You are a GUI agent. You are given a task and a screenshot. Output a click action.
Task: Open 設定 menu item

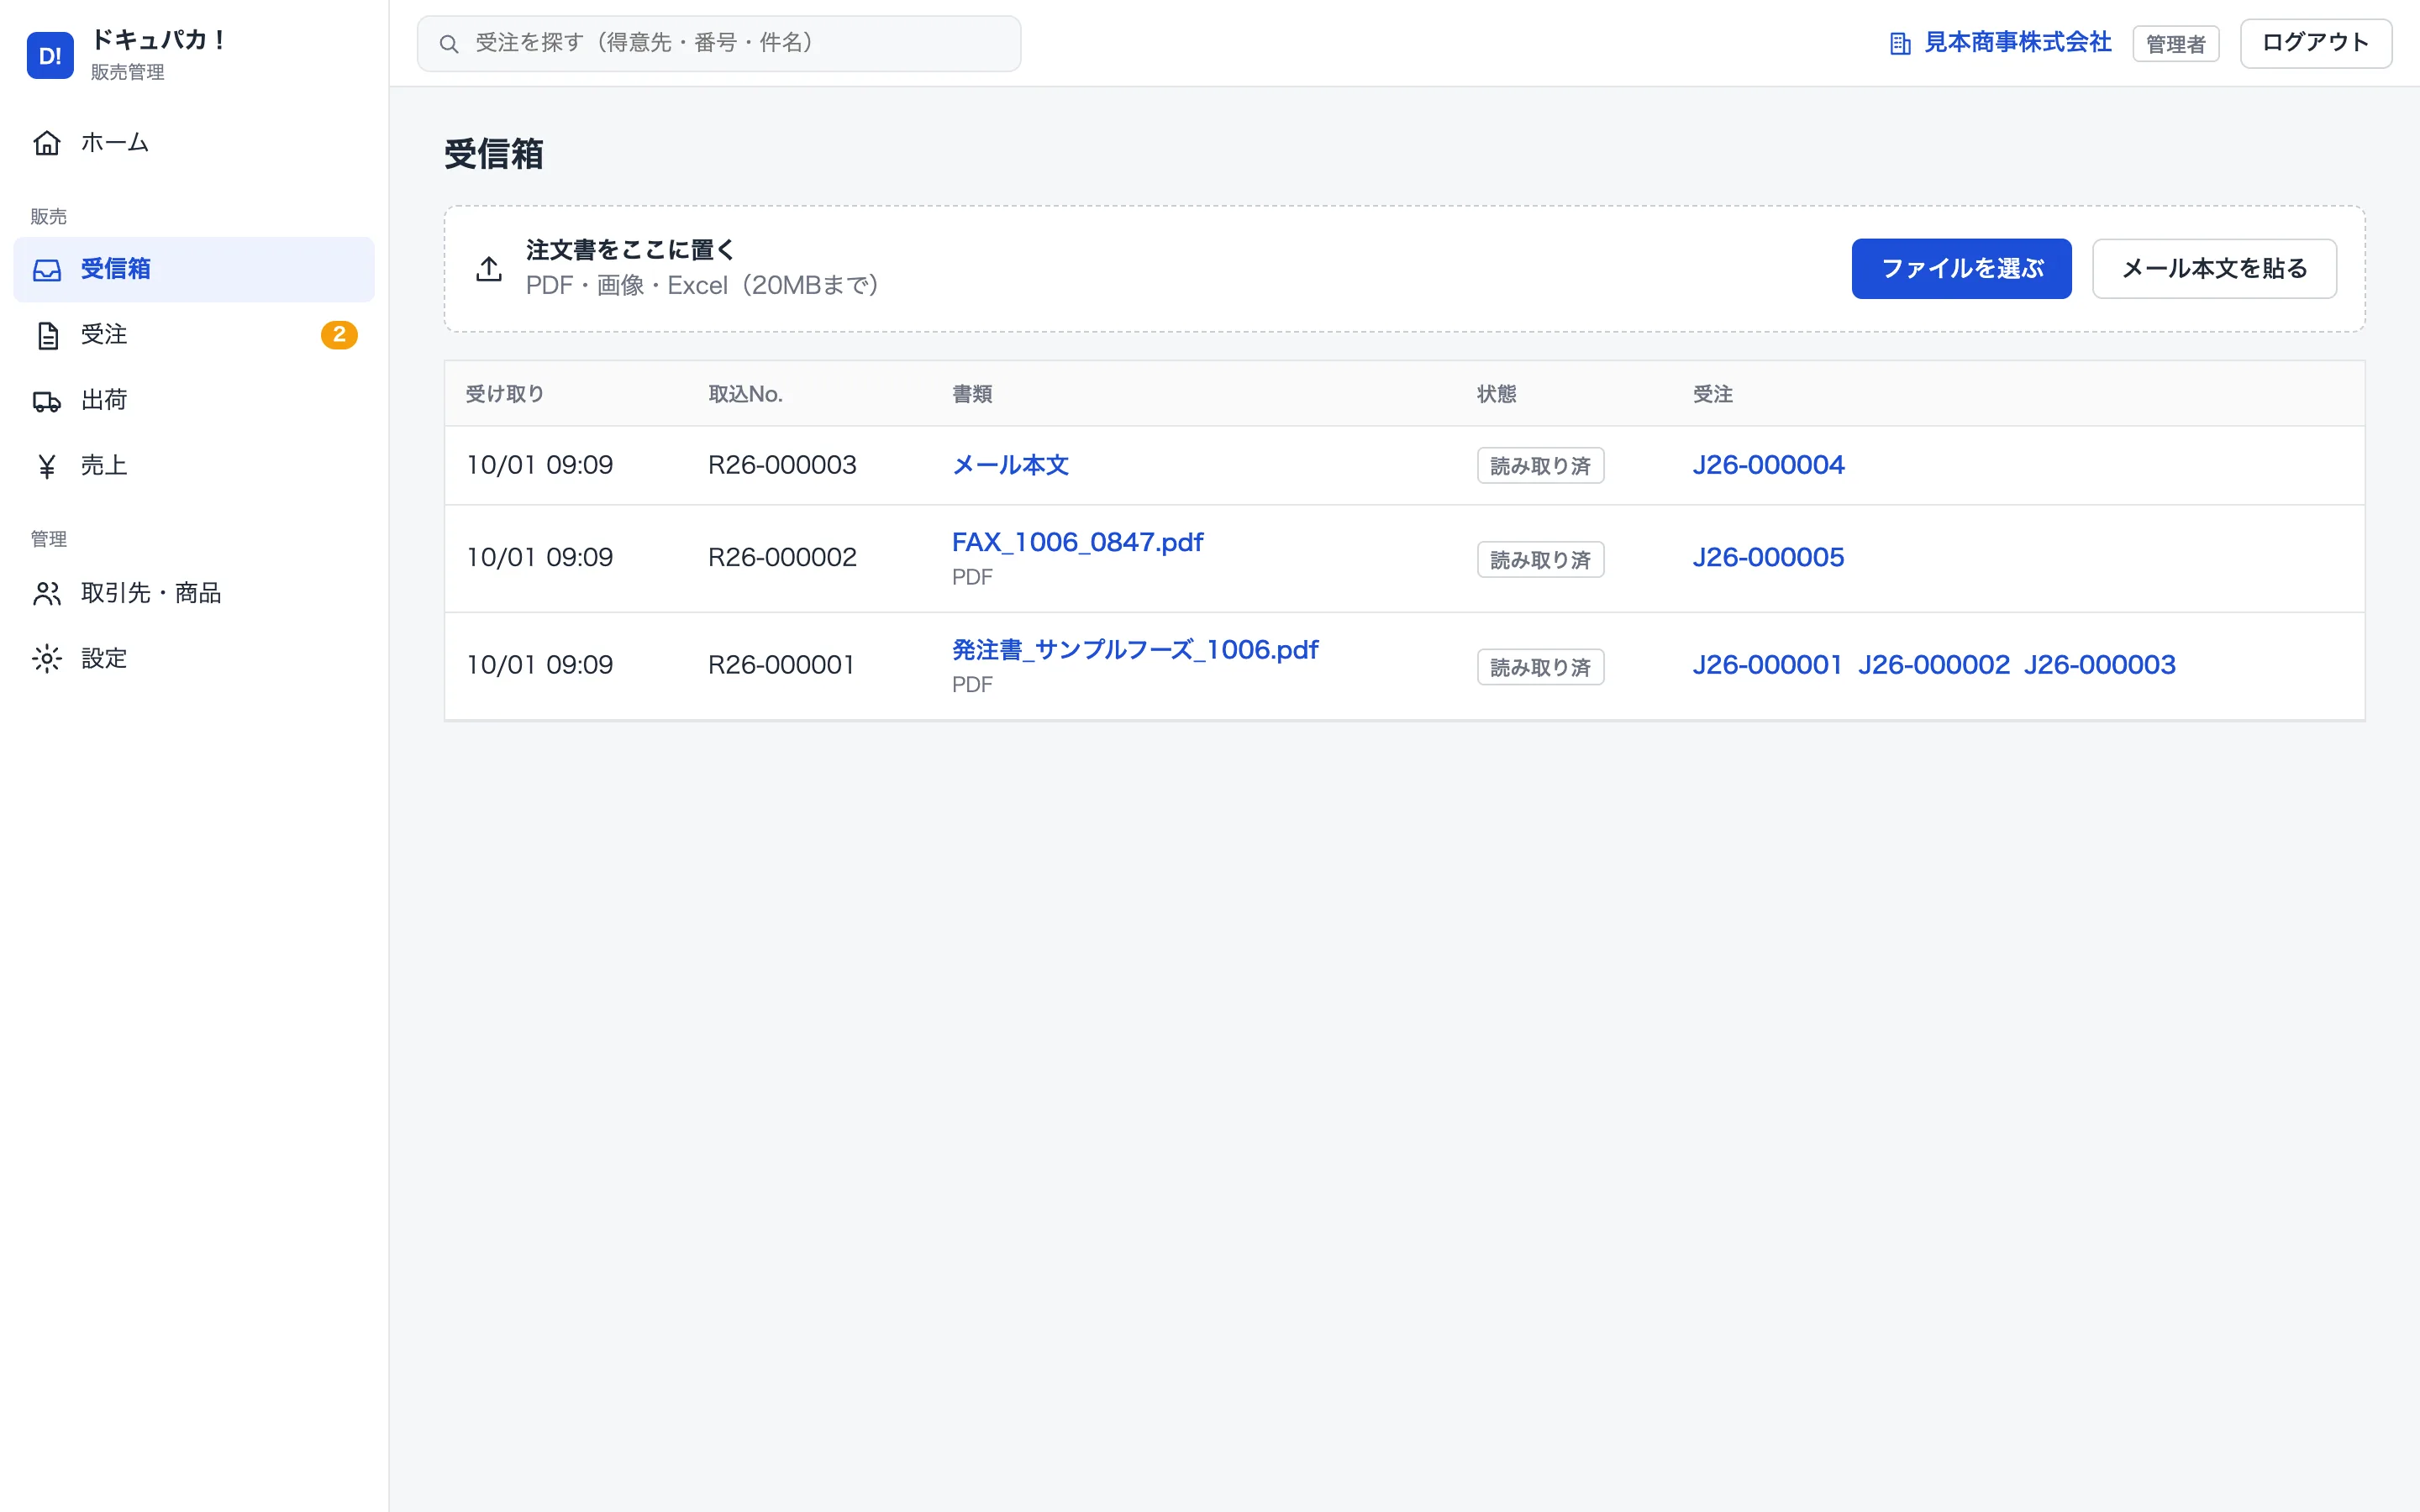pos(194,659)
